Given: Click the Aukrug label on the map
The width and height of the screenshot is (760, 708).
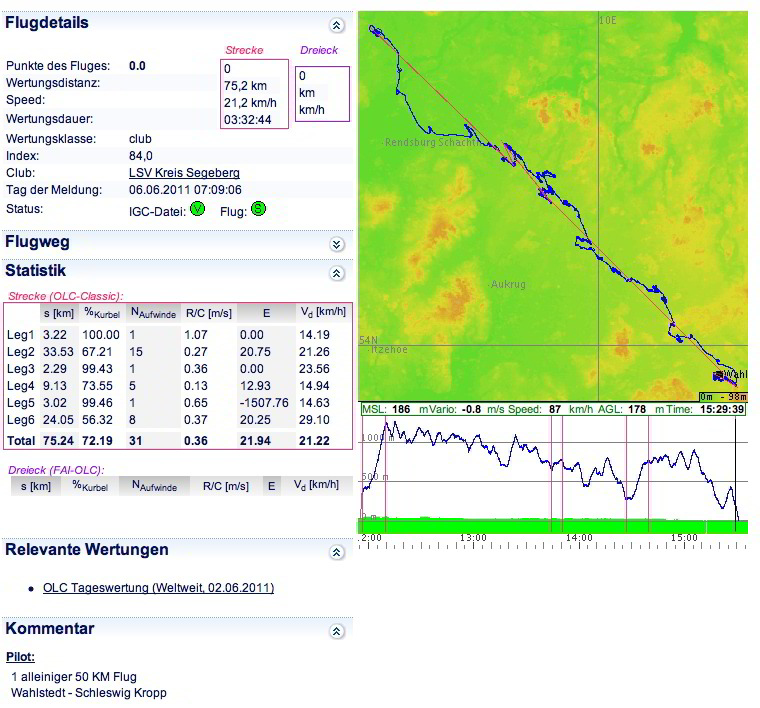Looking at the screenshot, I should tap(506, 285).
